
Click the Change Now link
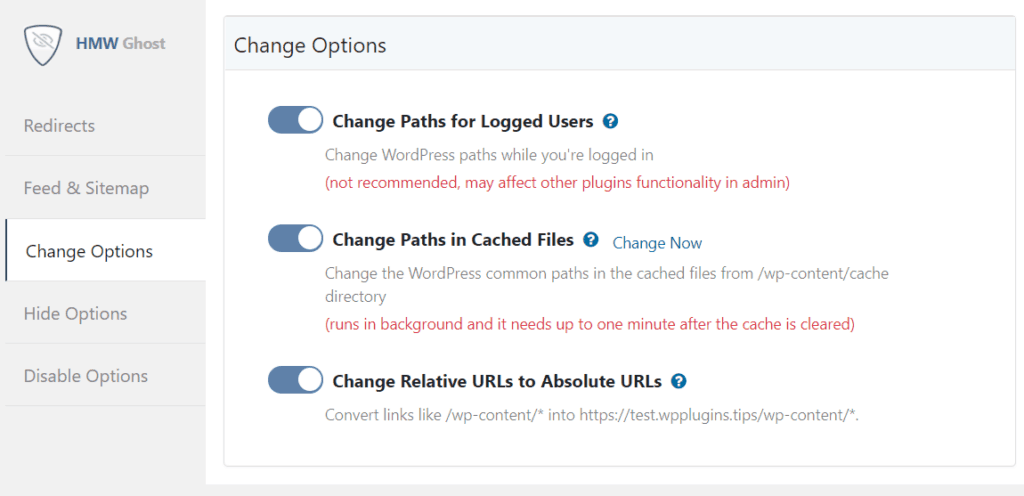click(x=657, y=243)
